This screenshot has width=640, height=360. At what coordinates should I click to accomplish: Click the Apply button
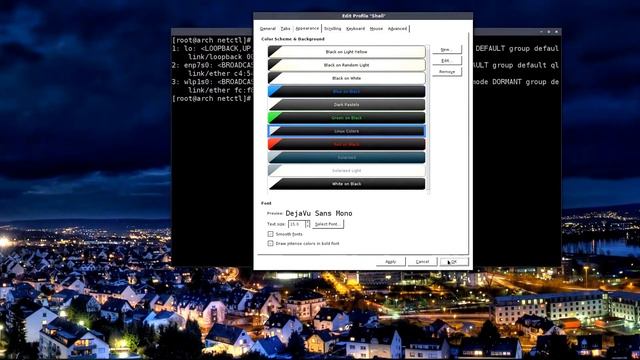tap(391, 262)
